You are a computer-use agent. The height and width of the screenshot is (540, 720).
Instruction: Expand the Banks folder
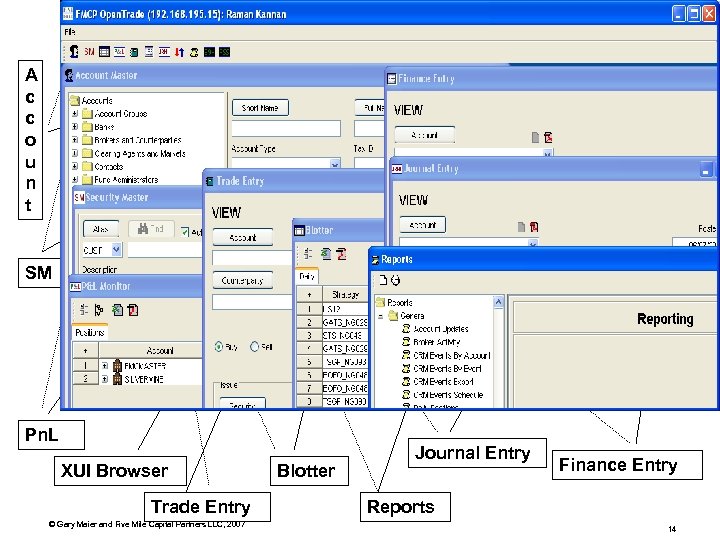(x=75, y=126)
